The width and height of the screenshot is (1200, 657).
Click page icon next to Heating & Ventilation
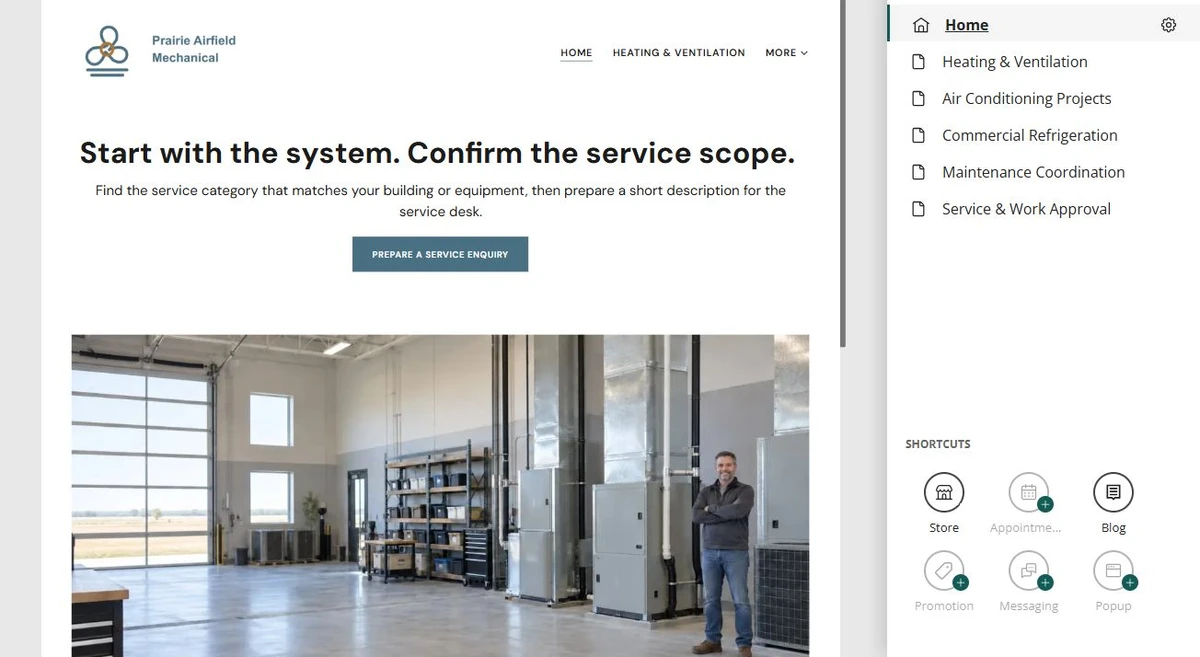click(918, 62)
